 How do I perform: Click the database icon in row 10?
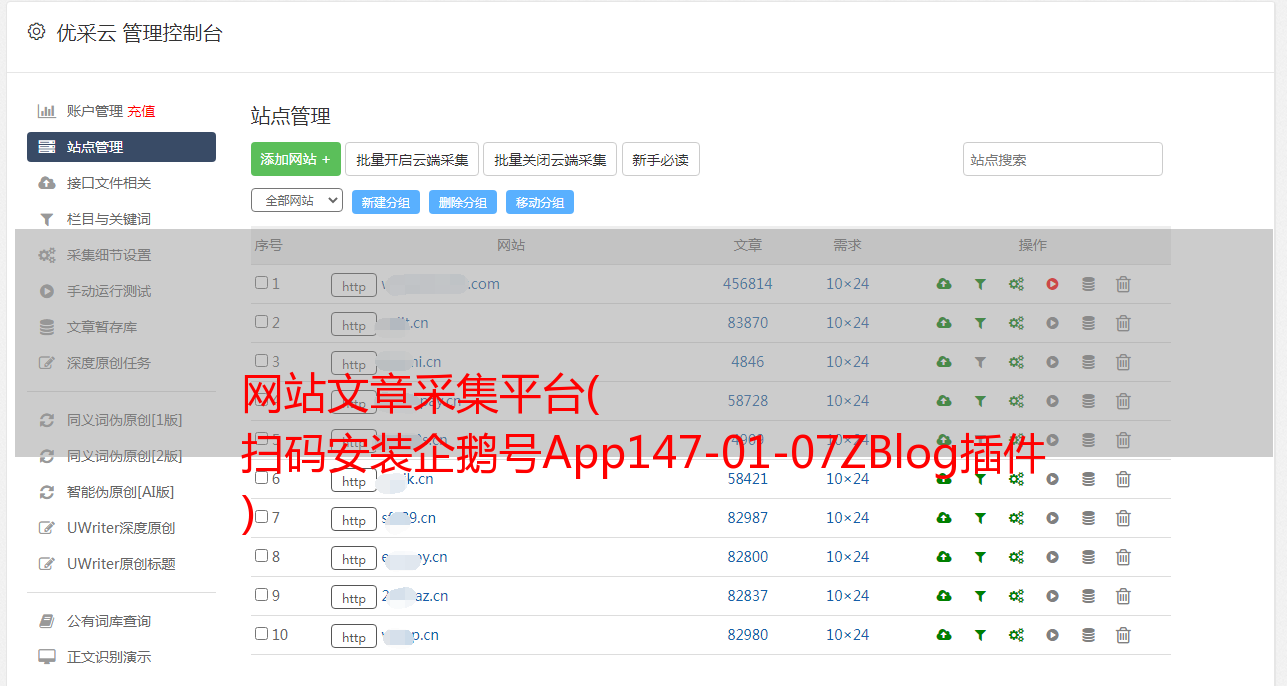[1088, 635]
